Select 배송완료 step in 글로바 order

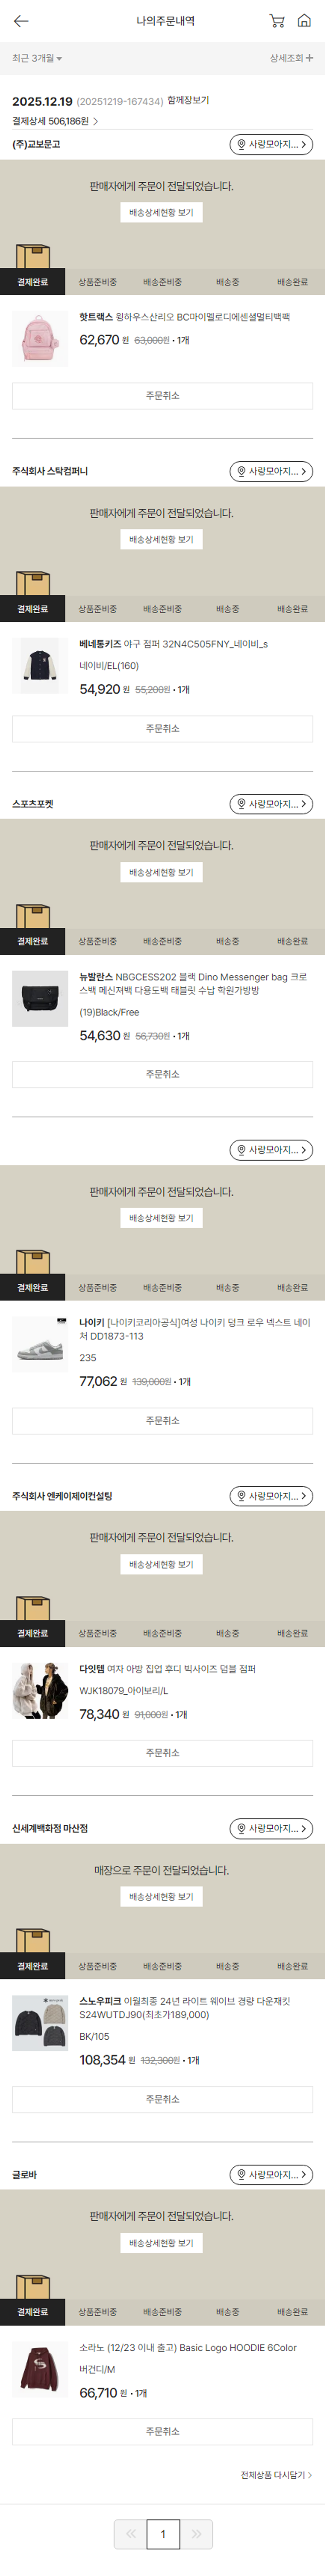[292, 2312]
